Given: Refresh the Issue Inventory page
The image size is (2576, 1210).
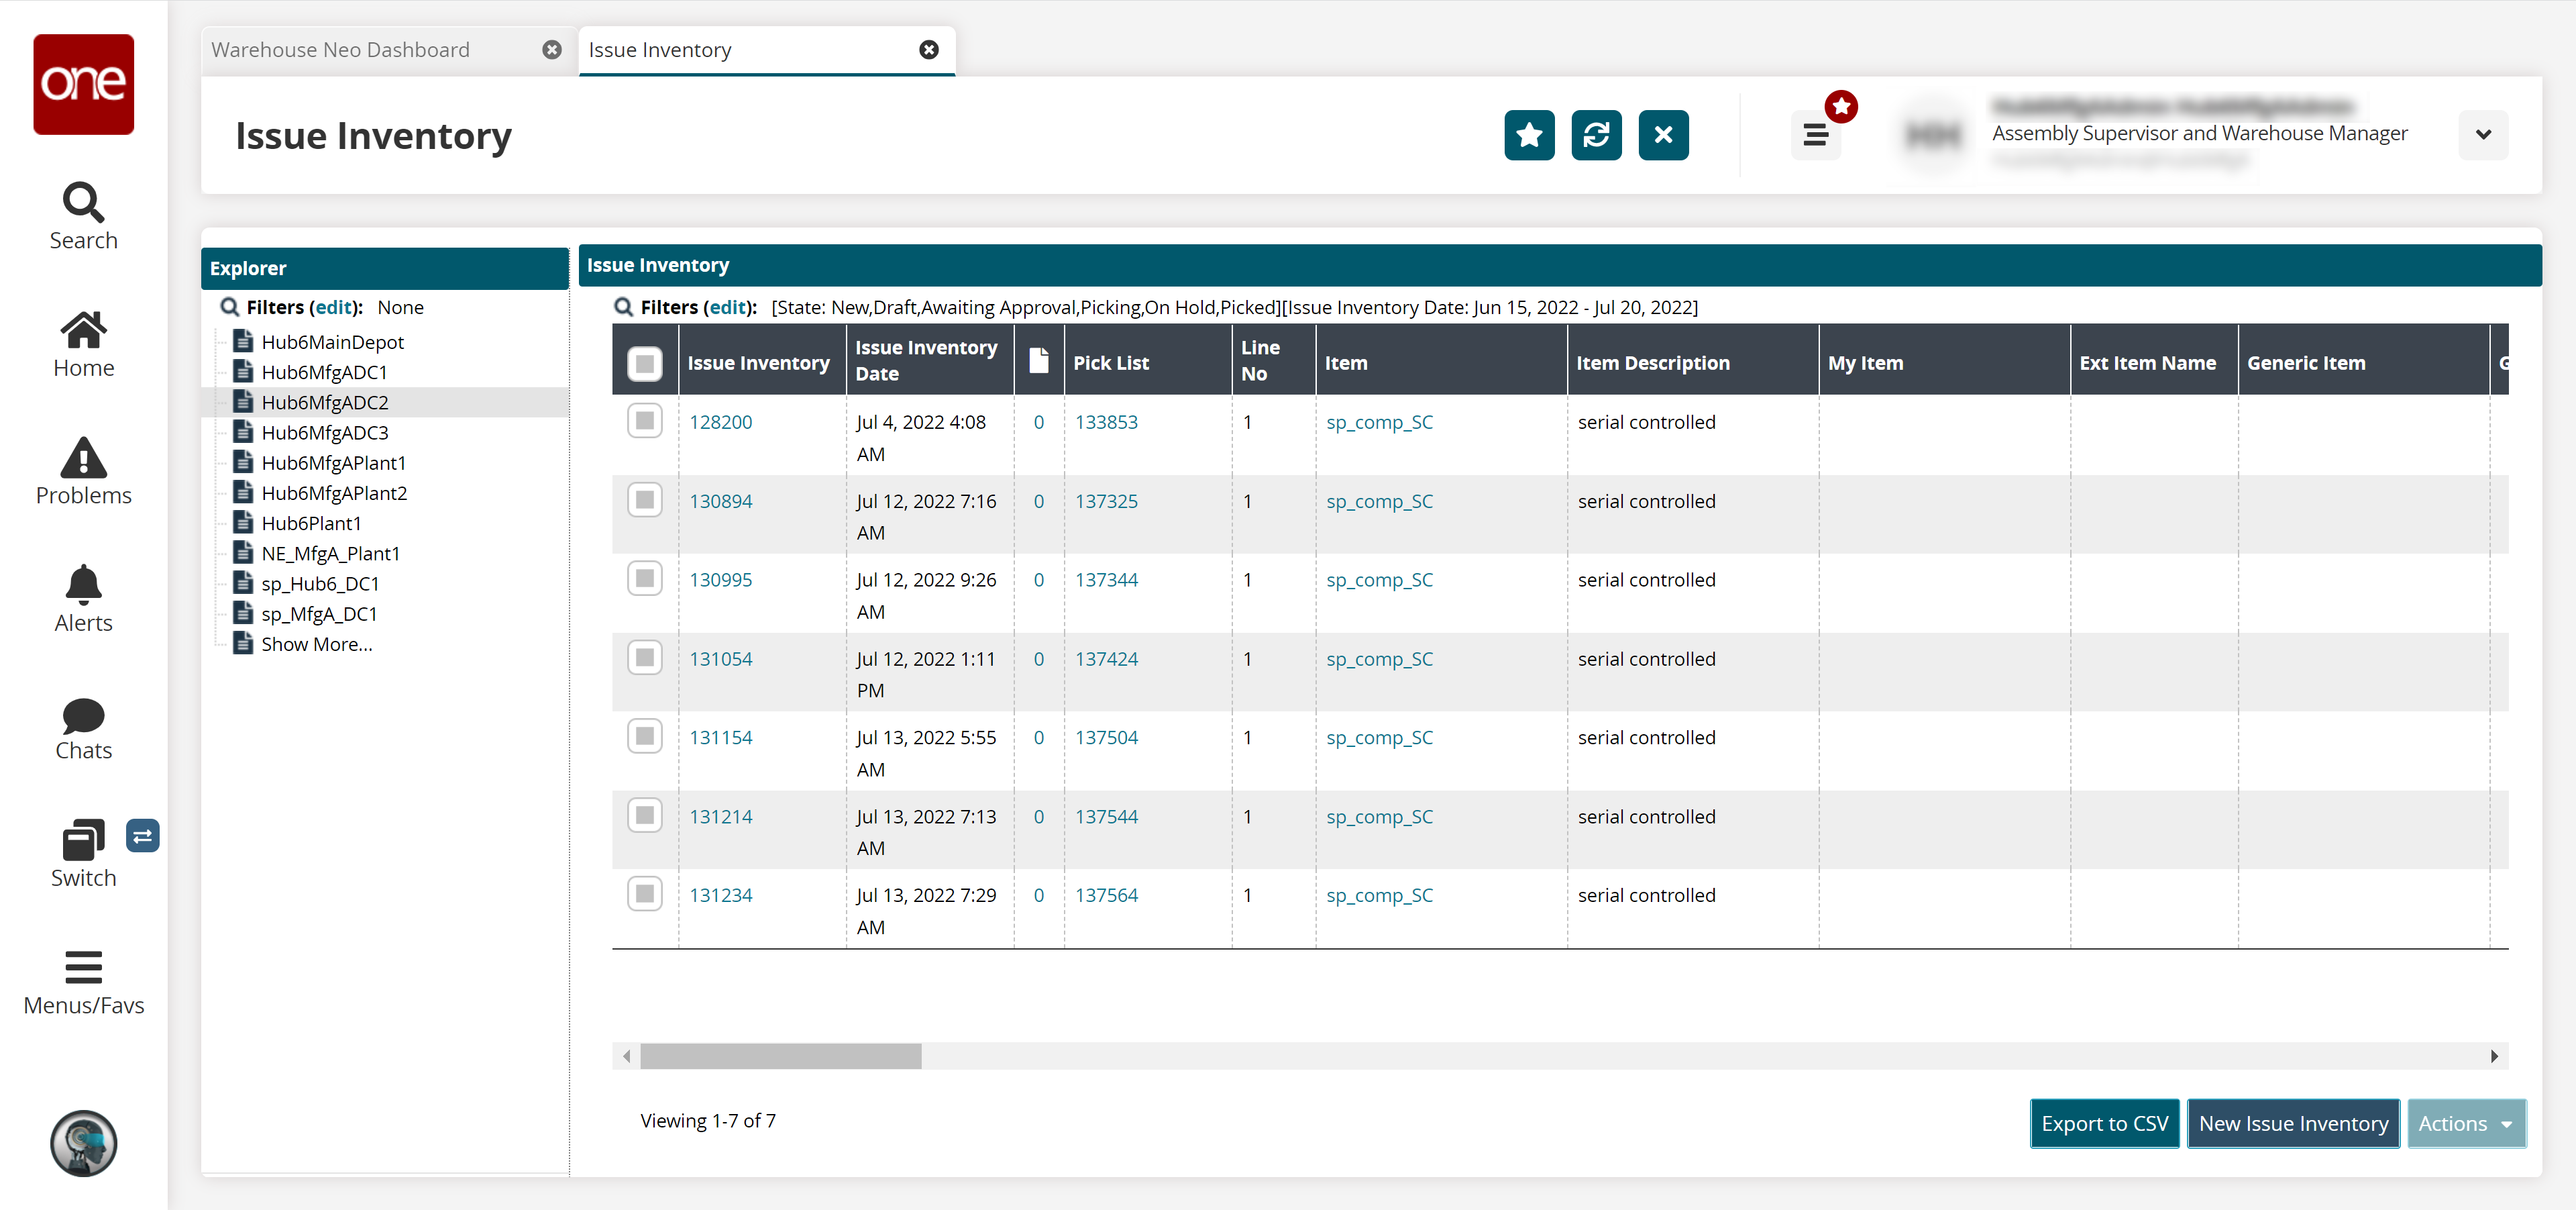Looking at the screenshot, I should (x=1595, y=135).
